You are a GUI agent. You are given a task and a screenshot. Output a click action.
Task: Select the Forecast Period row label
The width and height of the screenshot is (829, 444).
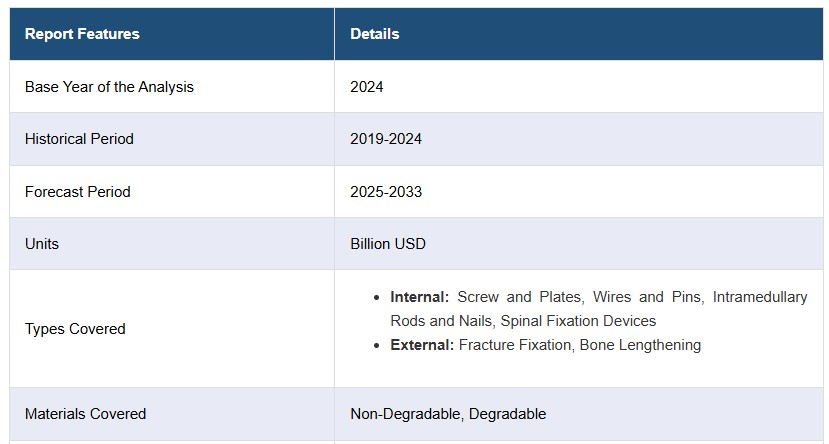(78, 191)
